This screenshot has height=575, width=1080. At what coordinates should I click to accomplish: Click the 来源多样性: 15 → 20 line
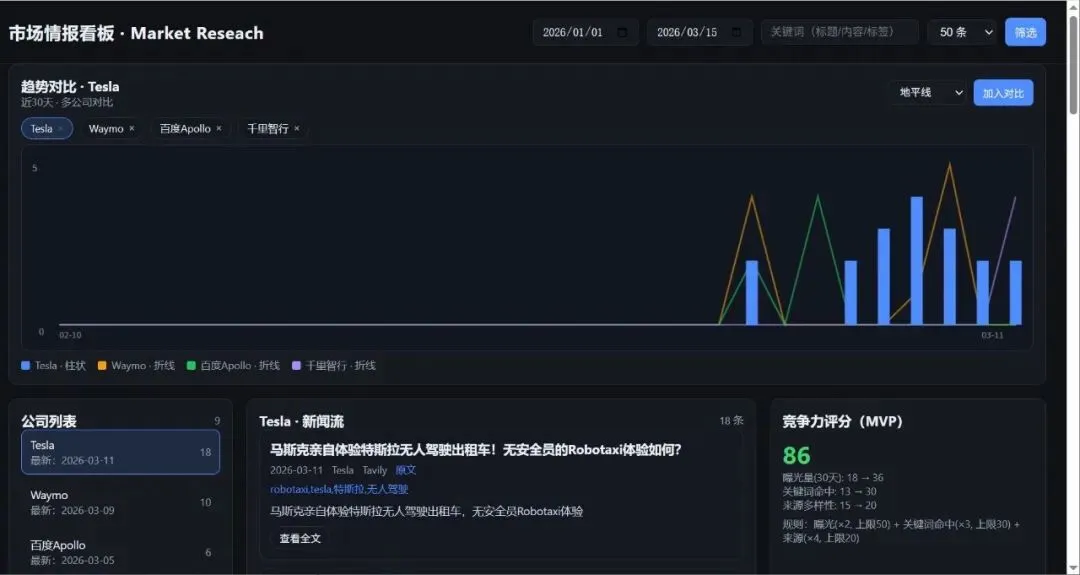coord(829,505)
